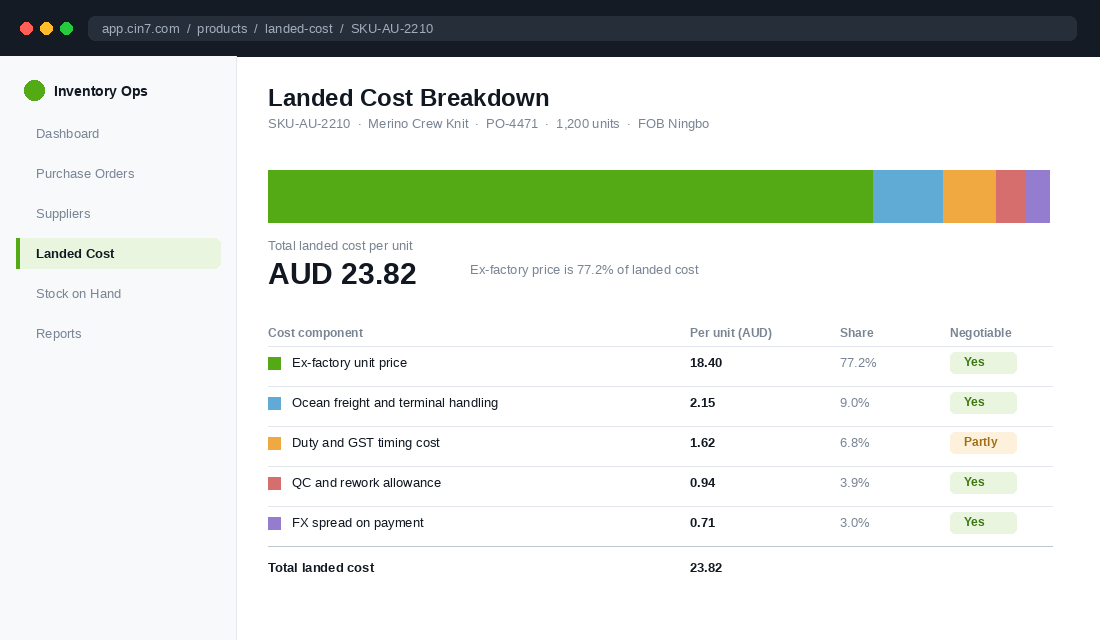This screenshot has width=1100, height=640.
Task: Click the Yes badge for QC and rework
Action: point(983,483)
